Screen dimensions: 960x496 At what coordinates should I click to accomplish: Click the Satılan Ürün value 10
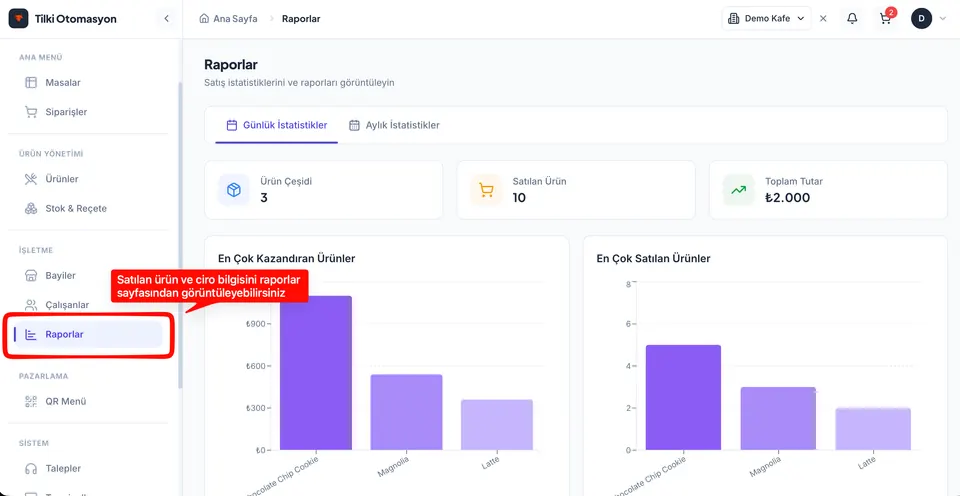coord(519,198)
